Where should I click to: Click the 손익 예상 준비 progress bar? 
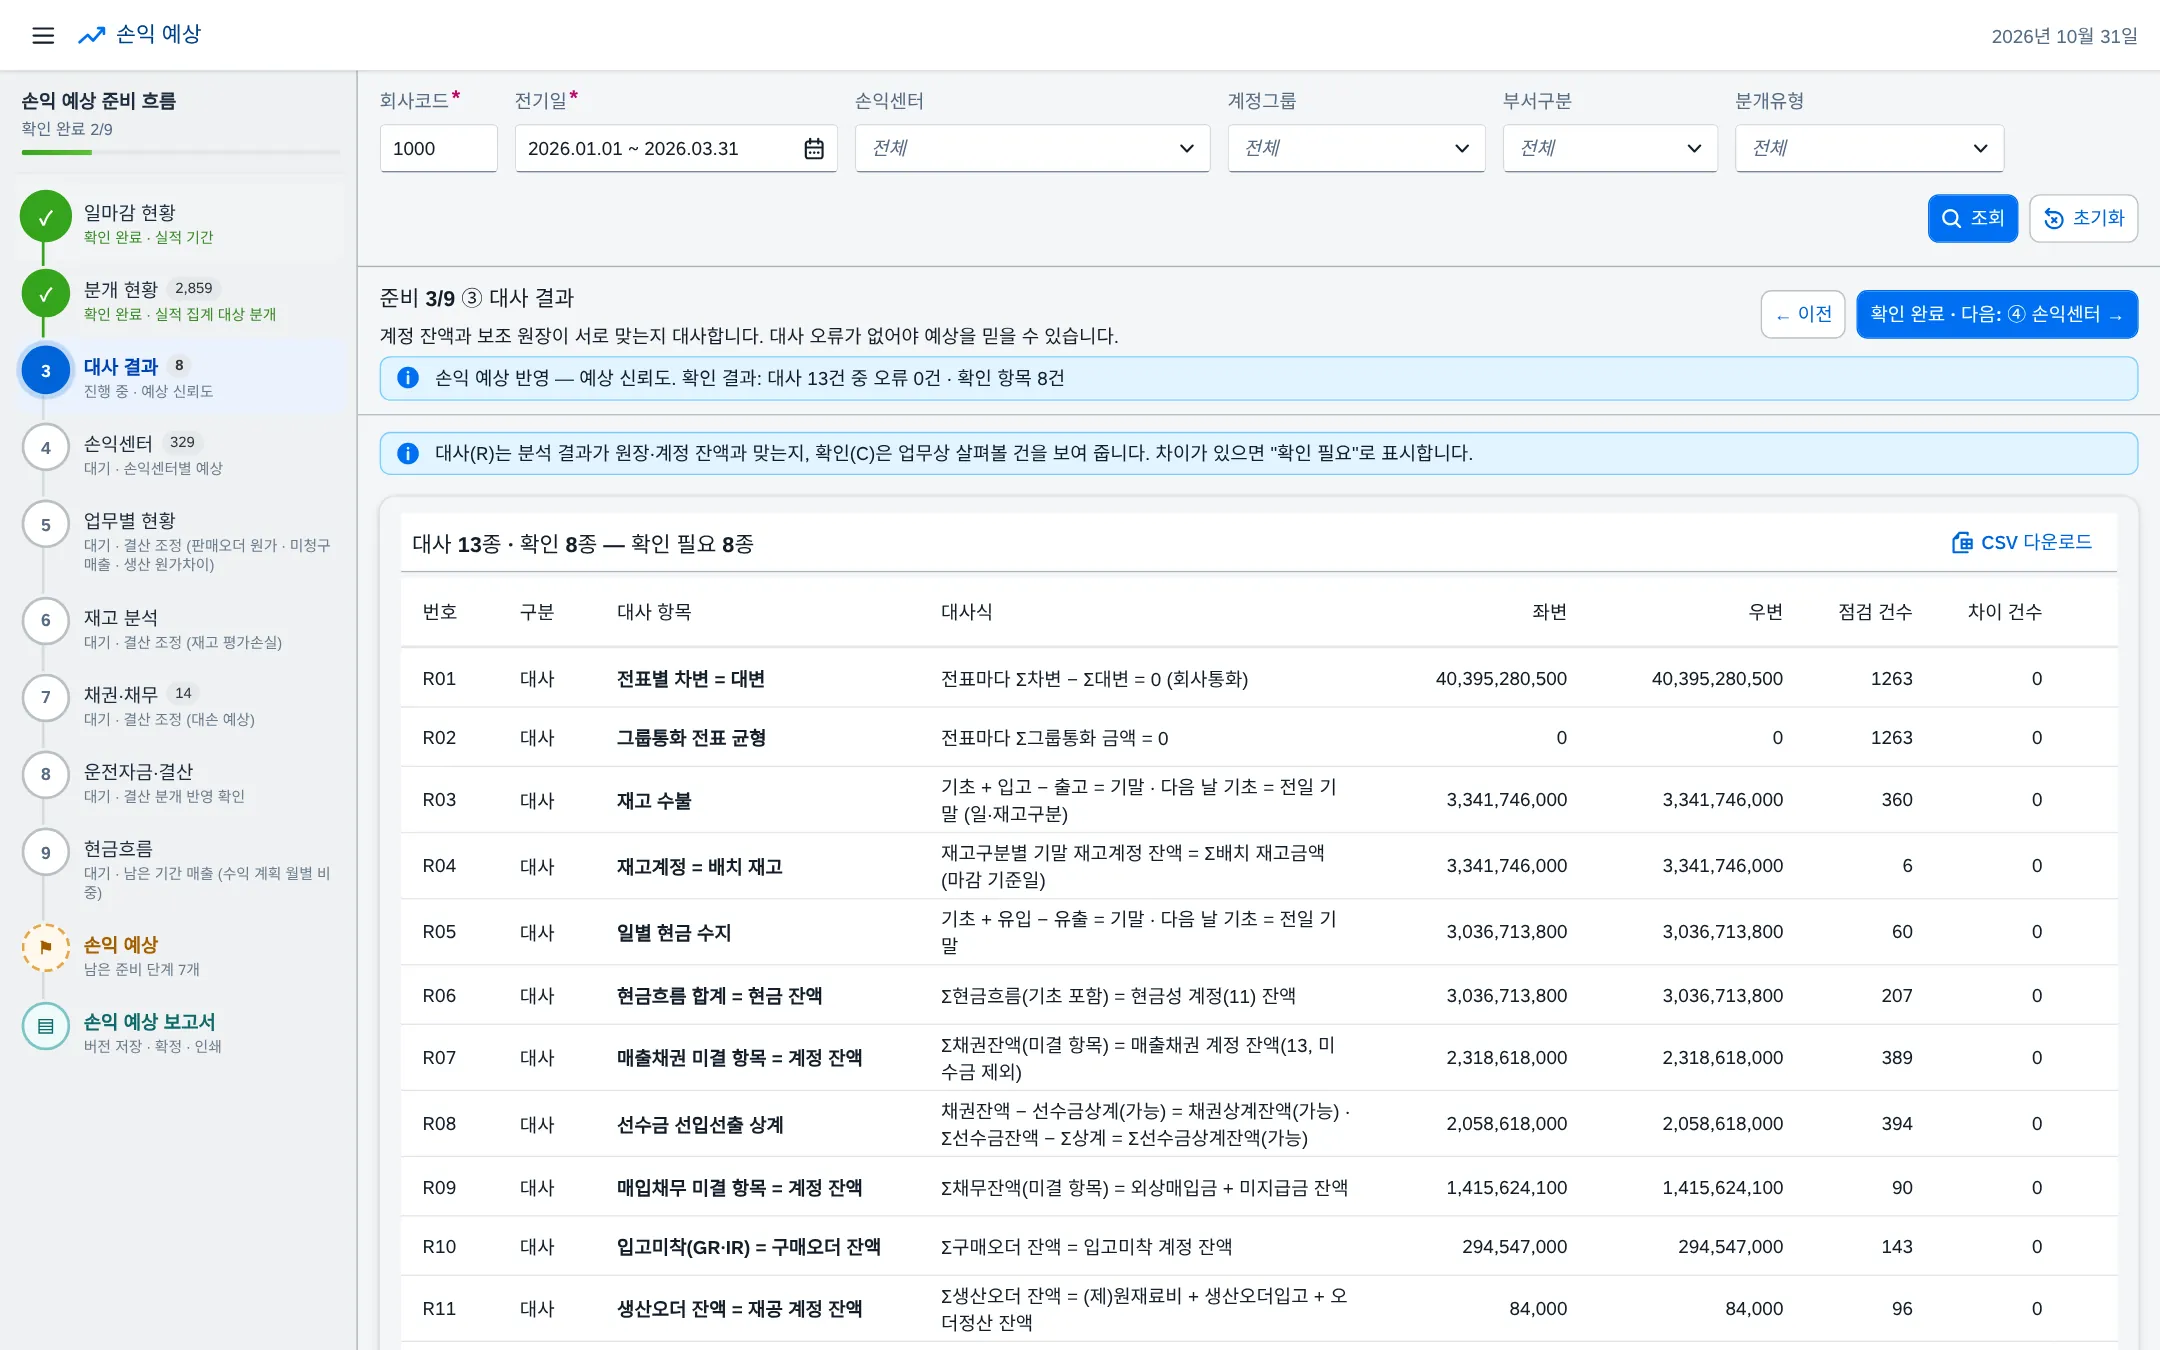pos(181,152)
